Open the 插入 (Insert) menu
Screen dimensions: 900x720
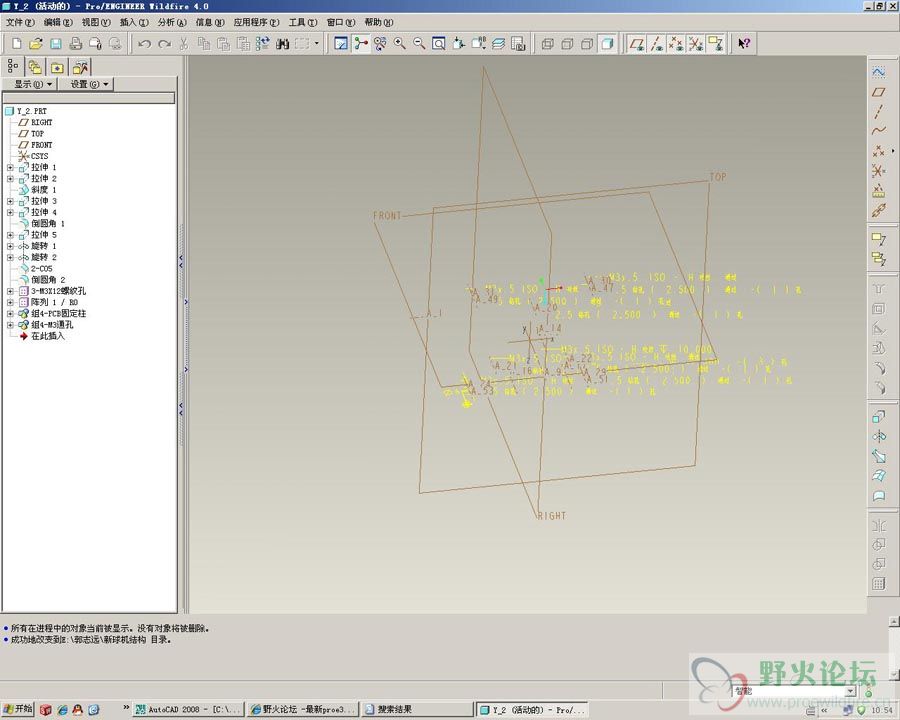tap(134, 22)
